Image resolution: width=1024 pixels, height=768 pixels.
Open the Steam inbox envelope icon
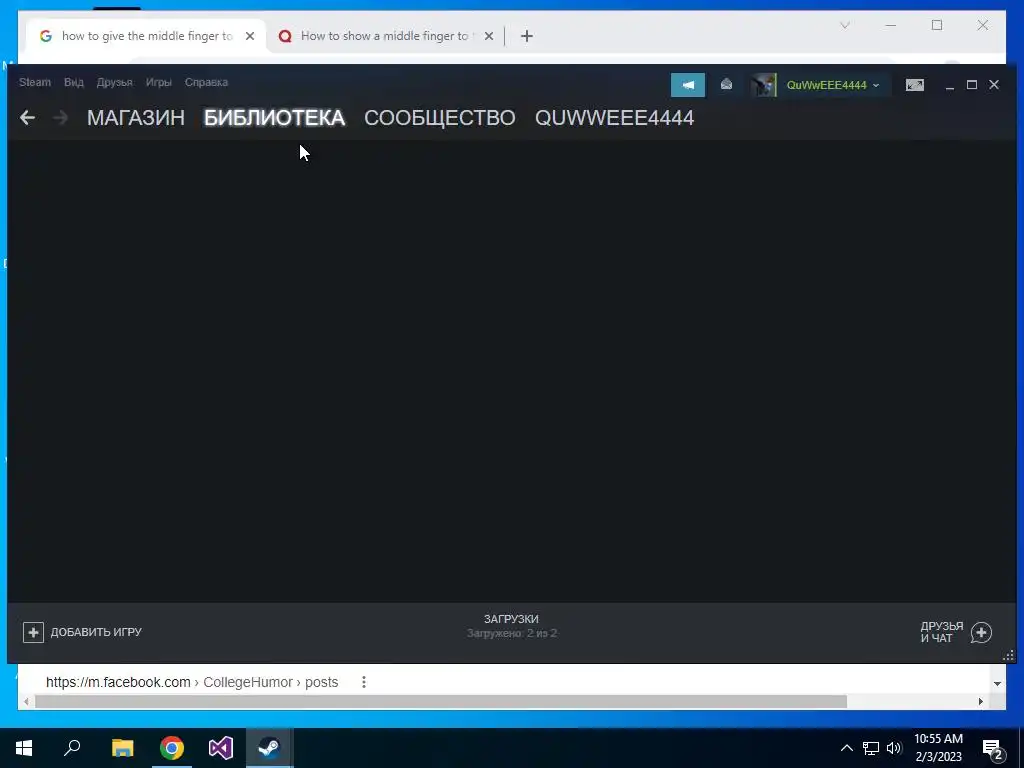point(726,84)
